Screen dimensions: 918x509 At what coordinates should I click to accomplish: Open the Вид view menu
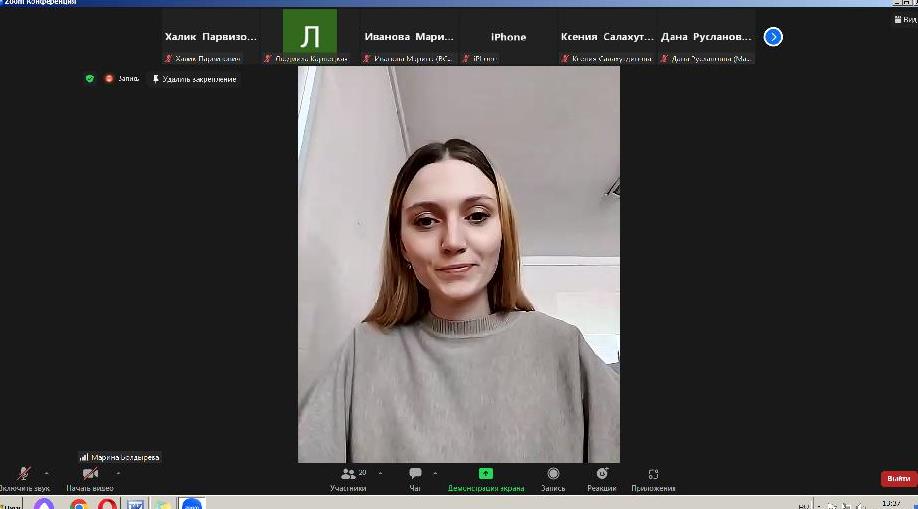903,19
